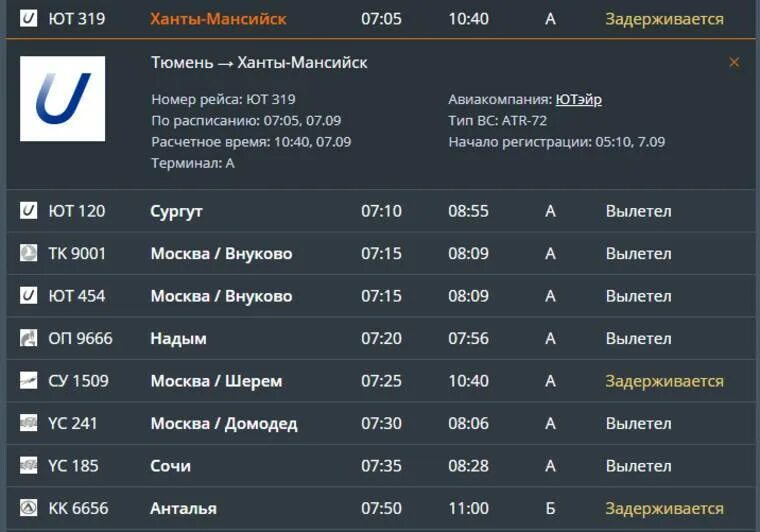760x532 pixels.
Task: Collapse the Ханты-Мансийск flight row
Action: click(x=380, y=19)
